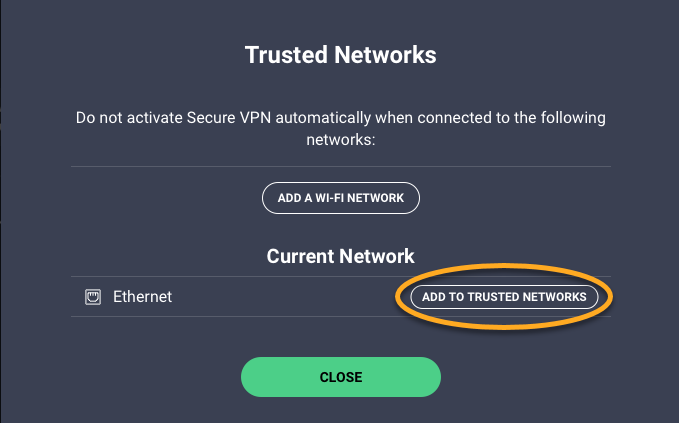Click the Ethernet network icon
Viewport: 679px width, 423px height.
pyautogui.click(x=92, y=297)
